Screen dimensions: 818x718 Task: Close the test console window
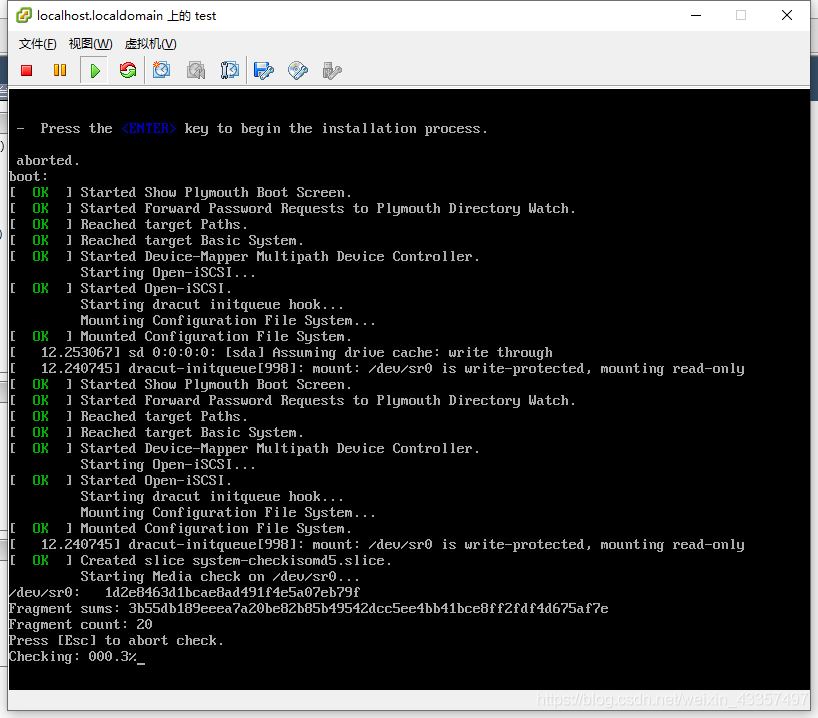[788, 15]
